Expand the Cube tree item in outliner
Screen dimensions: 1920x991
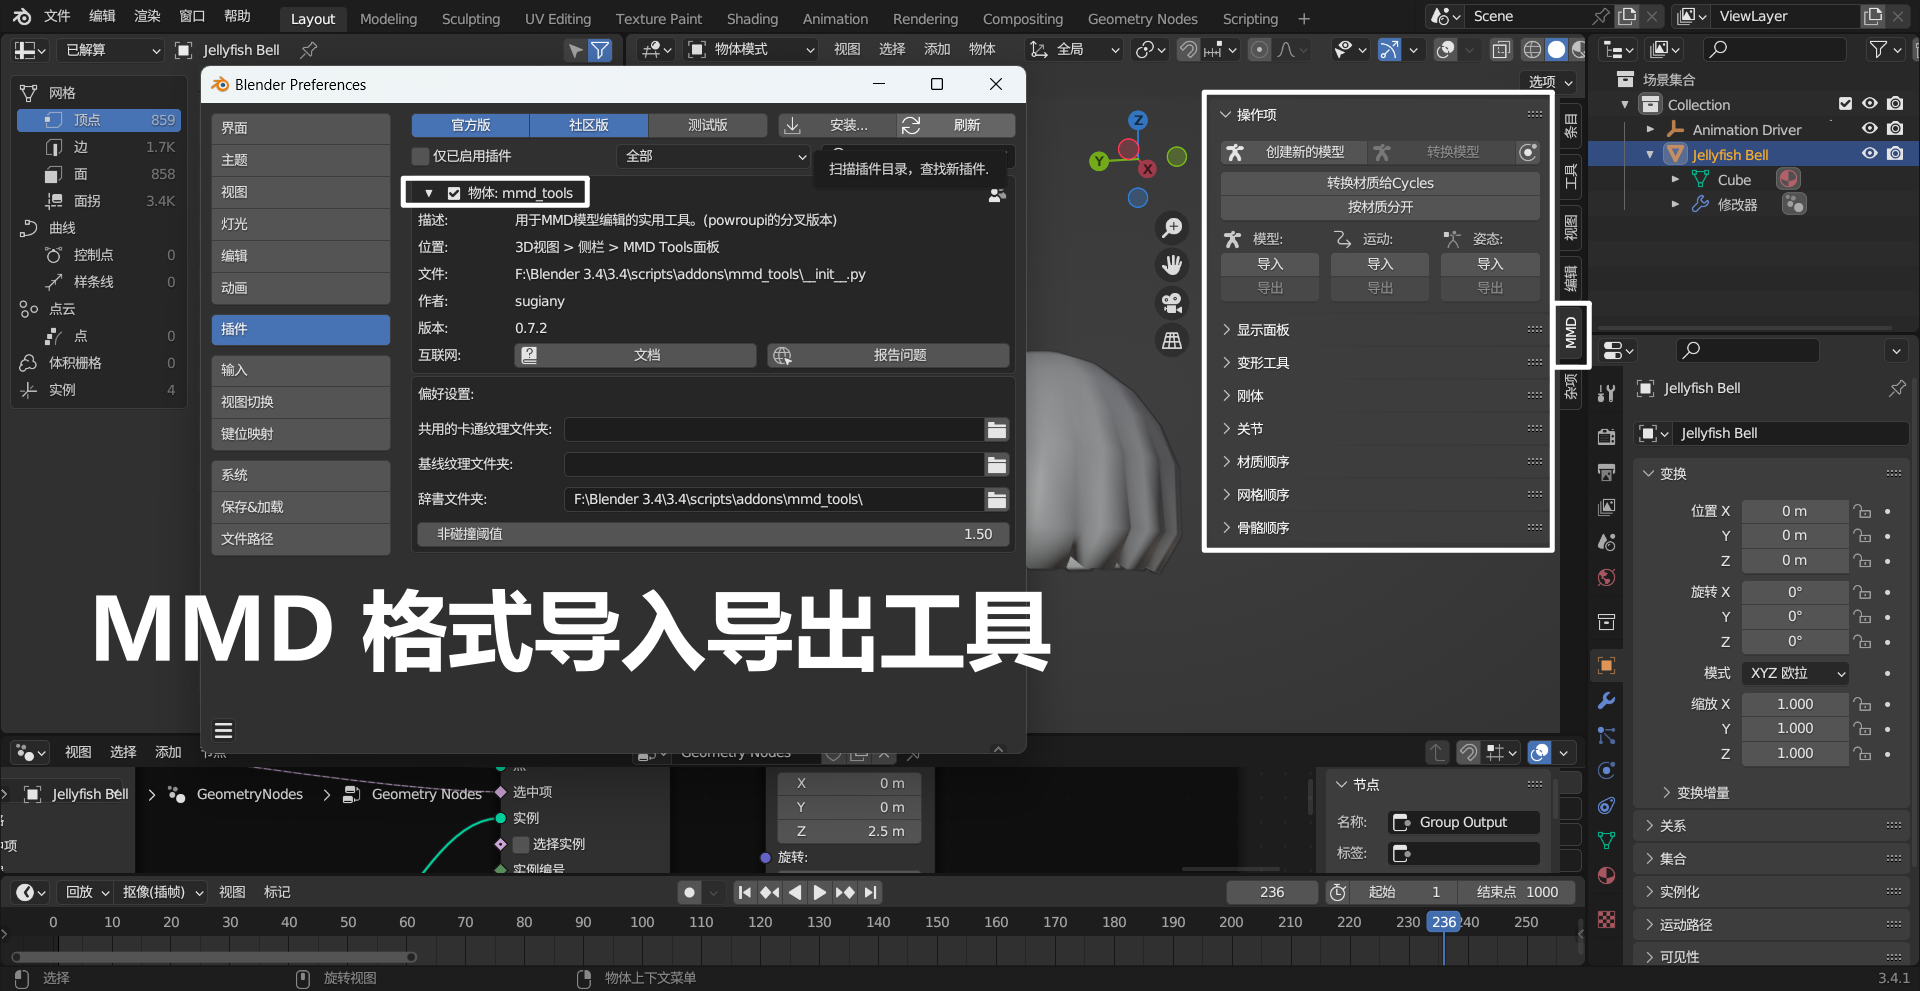tap(1676, 180)
